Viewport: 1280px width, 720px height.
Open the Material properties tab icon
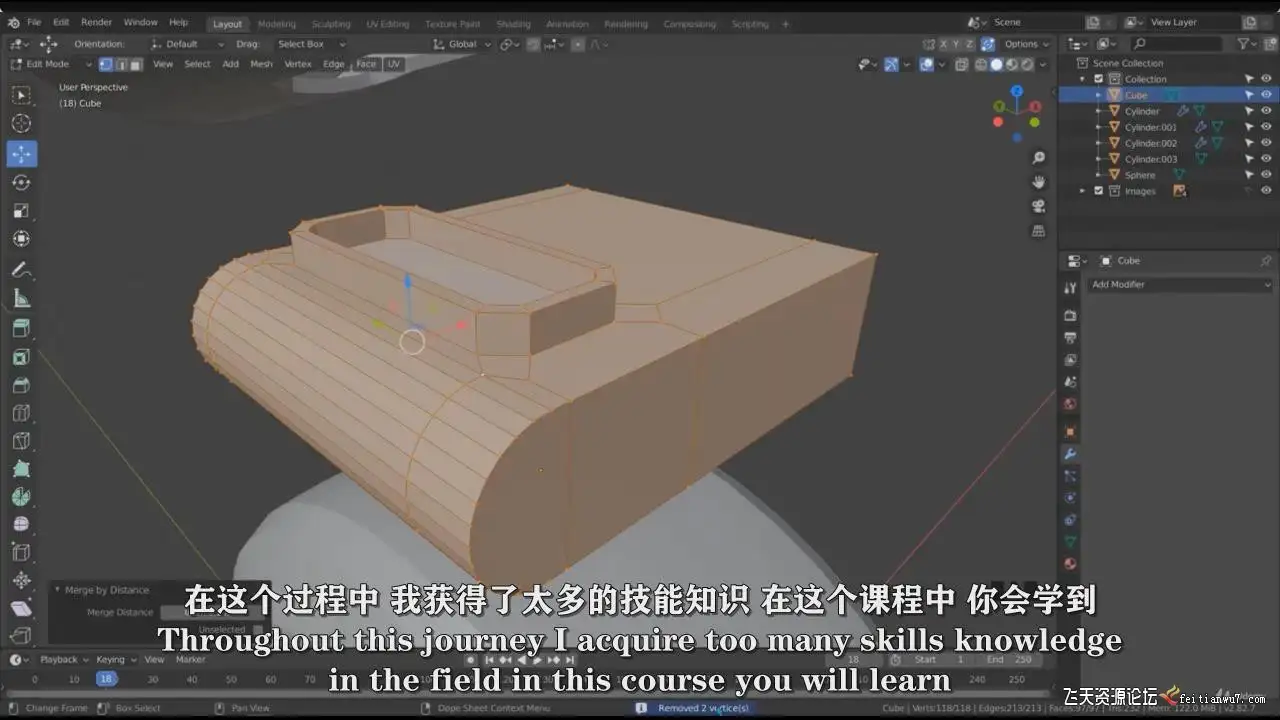1070,564
